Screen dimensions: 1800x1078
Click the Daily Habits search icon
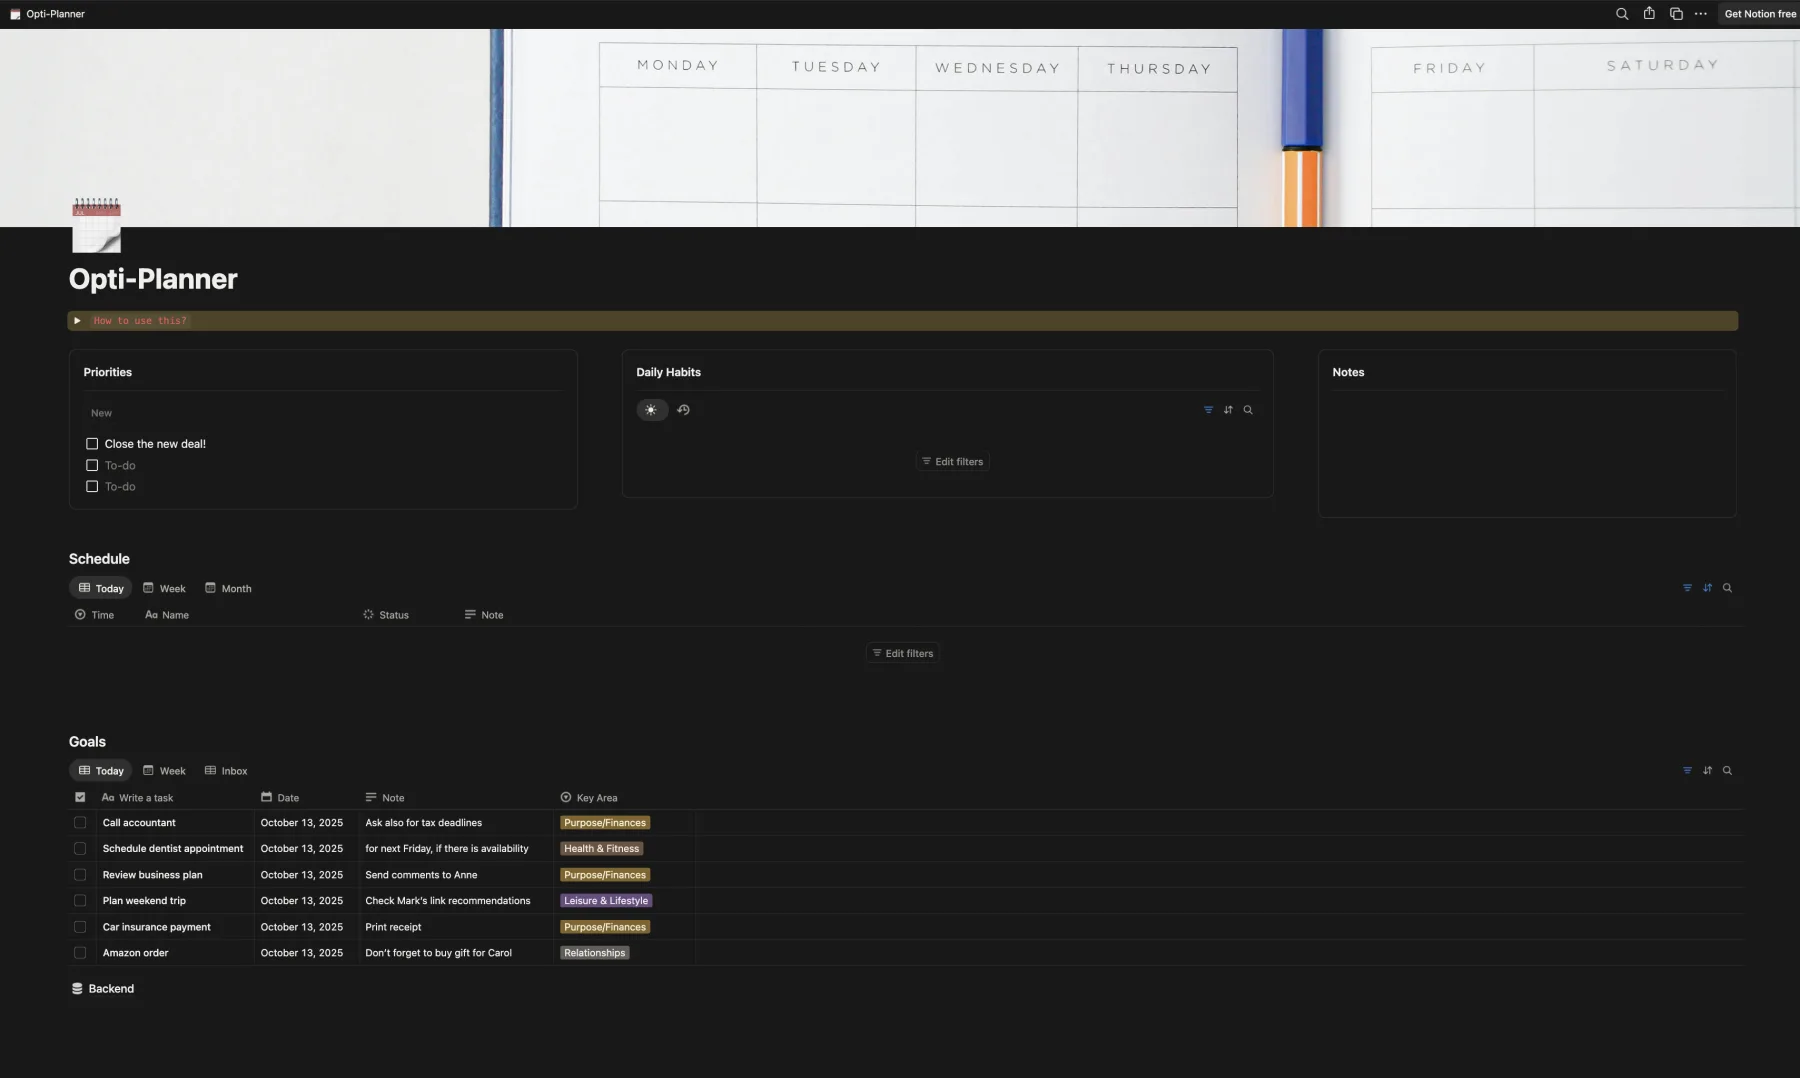pos(1248,410)
